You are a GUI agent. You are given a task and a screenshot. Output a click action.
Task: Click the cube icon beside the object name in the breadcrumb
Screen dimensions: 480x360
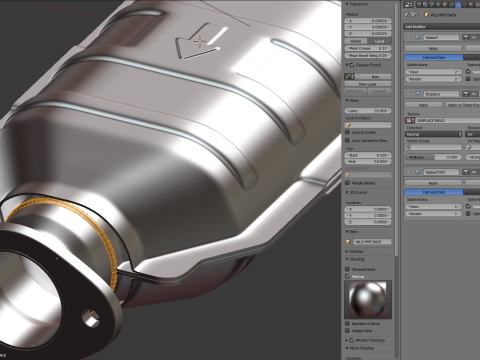coord(427,15)
